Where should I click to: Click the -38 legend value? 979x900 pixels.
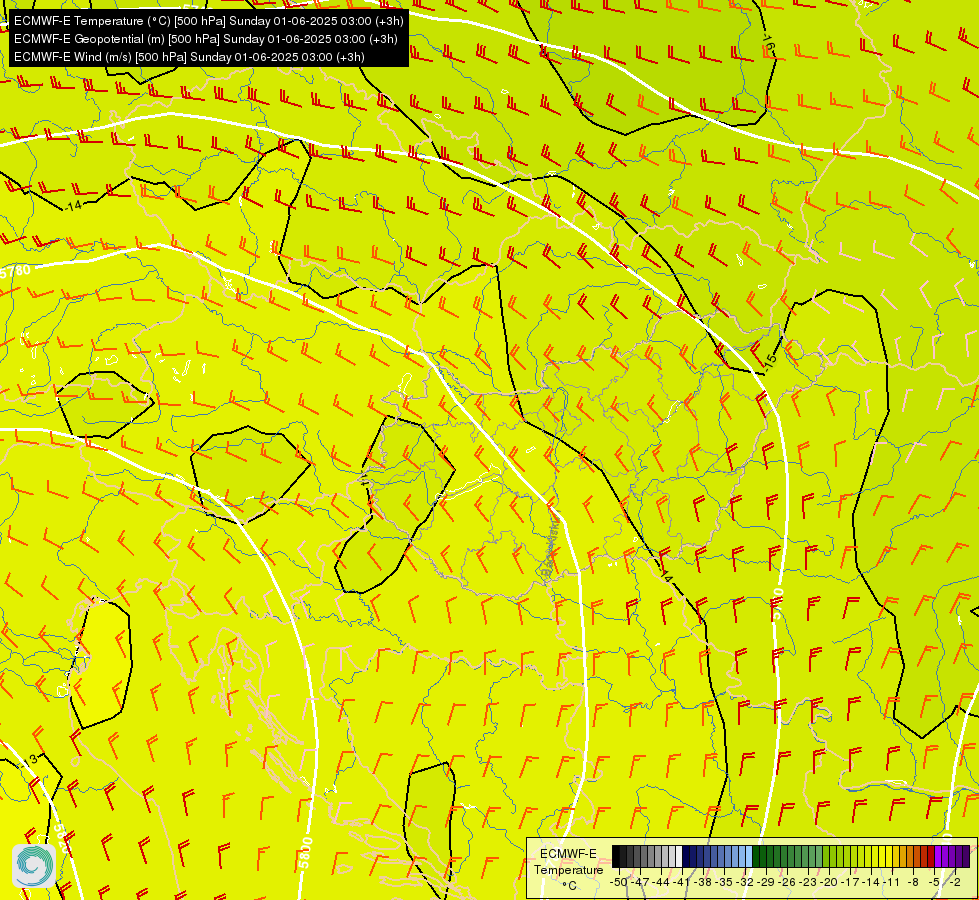702,882
